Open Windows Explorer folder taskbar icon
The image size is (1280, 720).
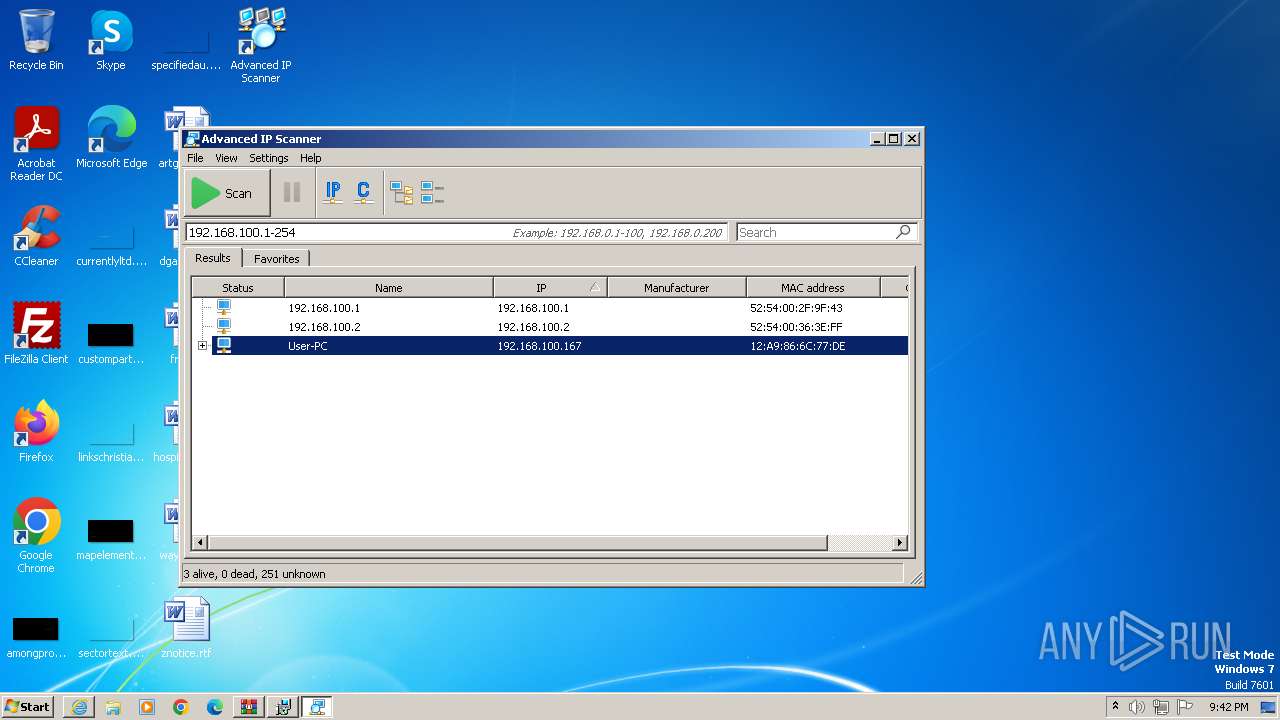(x=113, y=707)
